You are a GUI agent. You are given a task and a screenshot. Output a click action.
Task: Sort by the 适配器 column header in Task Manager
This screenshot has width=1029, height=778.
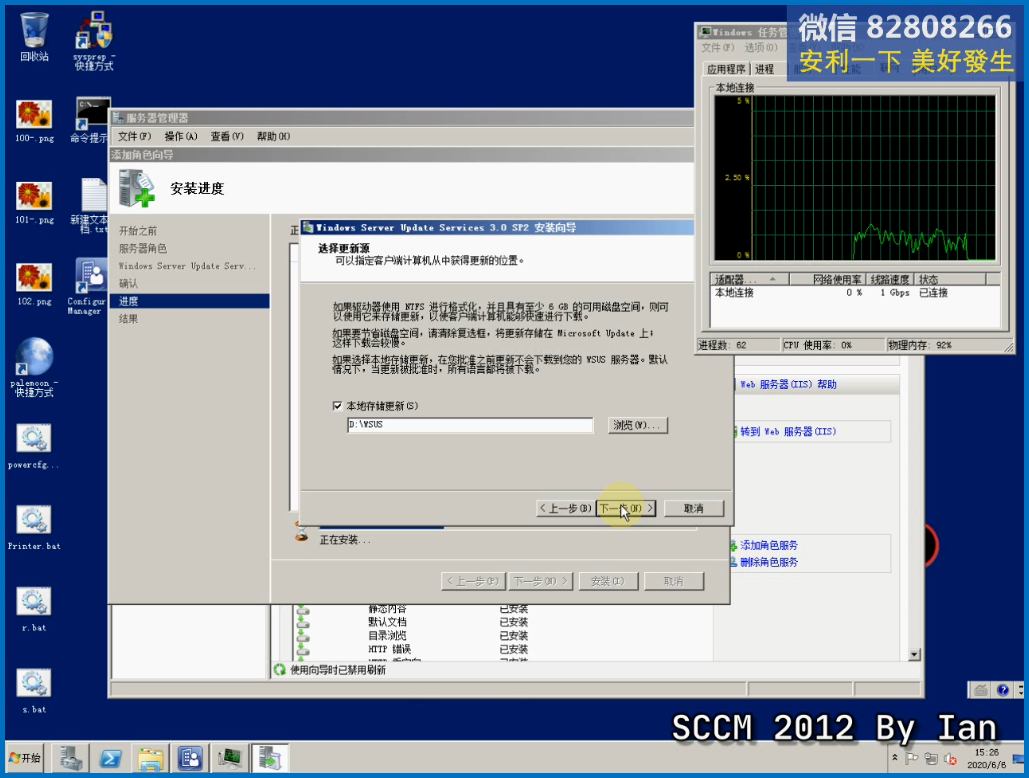tap(749, 279)
